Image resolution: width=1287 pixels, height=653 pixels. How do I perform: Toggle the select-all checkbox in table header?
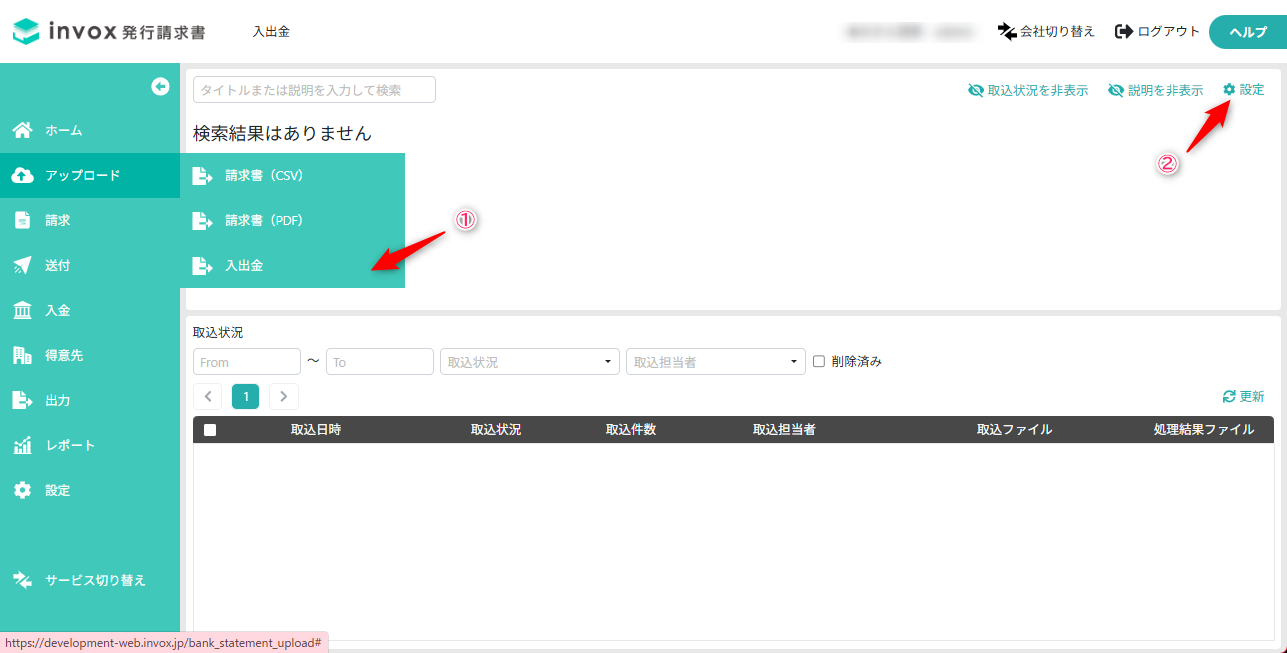(x=210, y=430)
